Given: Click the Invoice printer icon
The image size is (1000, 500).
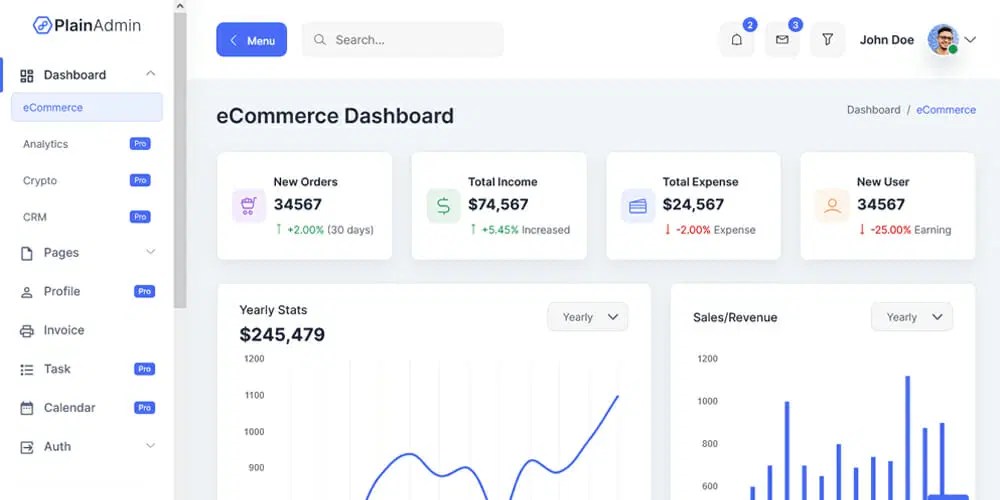Looking at the screenshot, I should [x=27, y=331].
